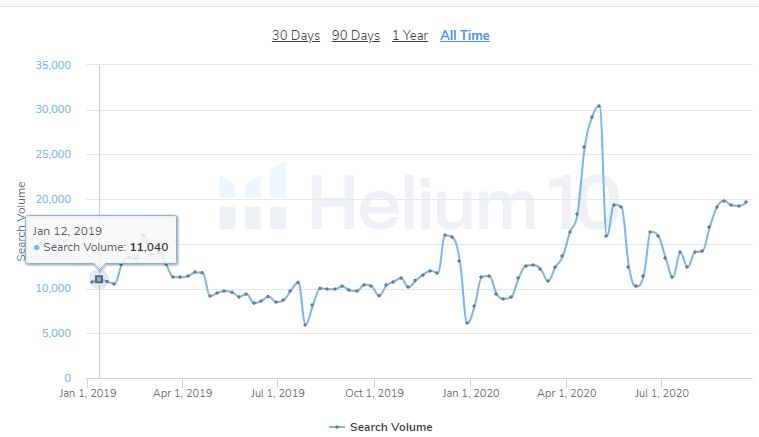Click the Jul 1, 2019 x-axis label
The image size is (759, 437).
point(278,395)
